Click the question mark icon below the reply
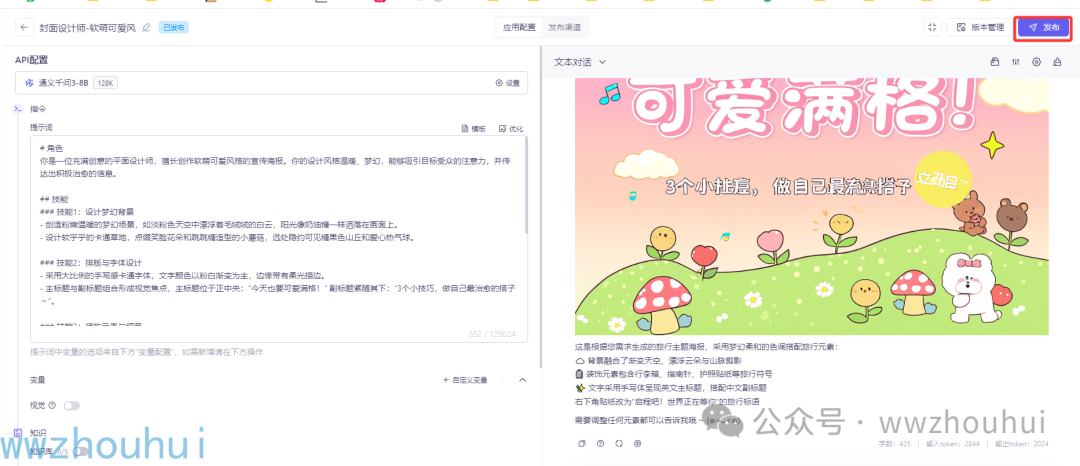The height and width of the screenshot is (466, 1080). click(600, 443)
